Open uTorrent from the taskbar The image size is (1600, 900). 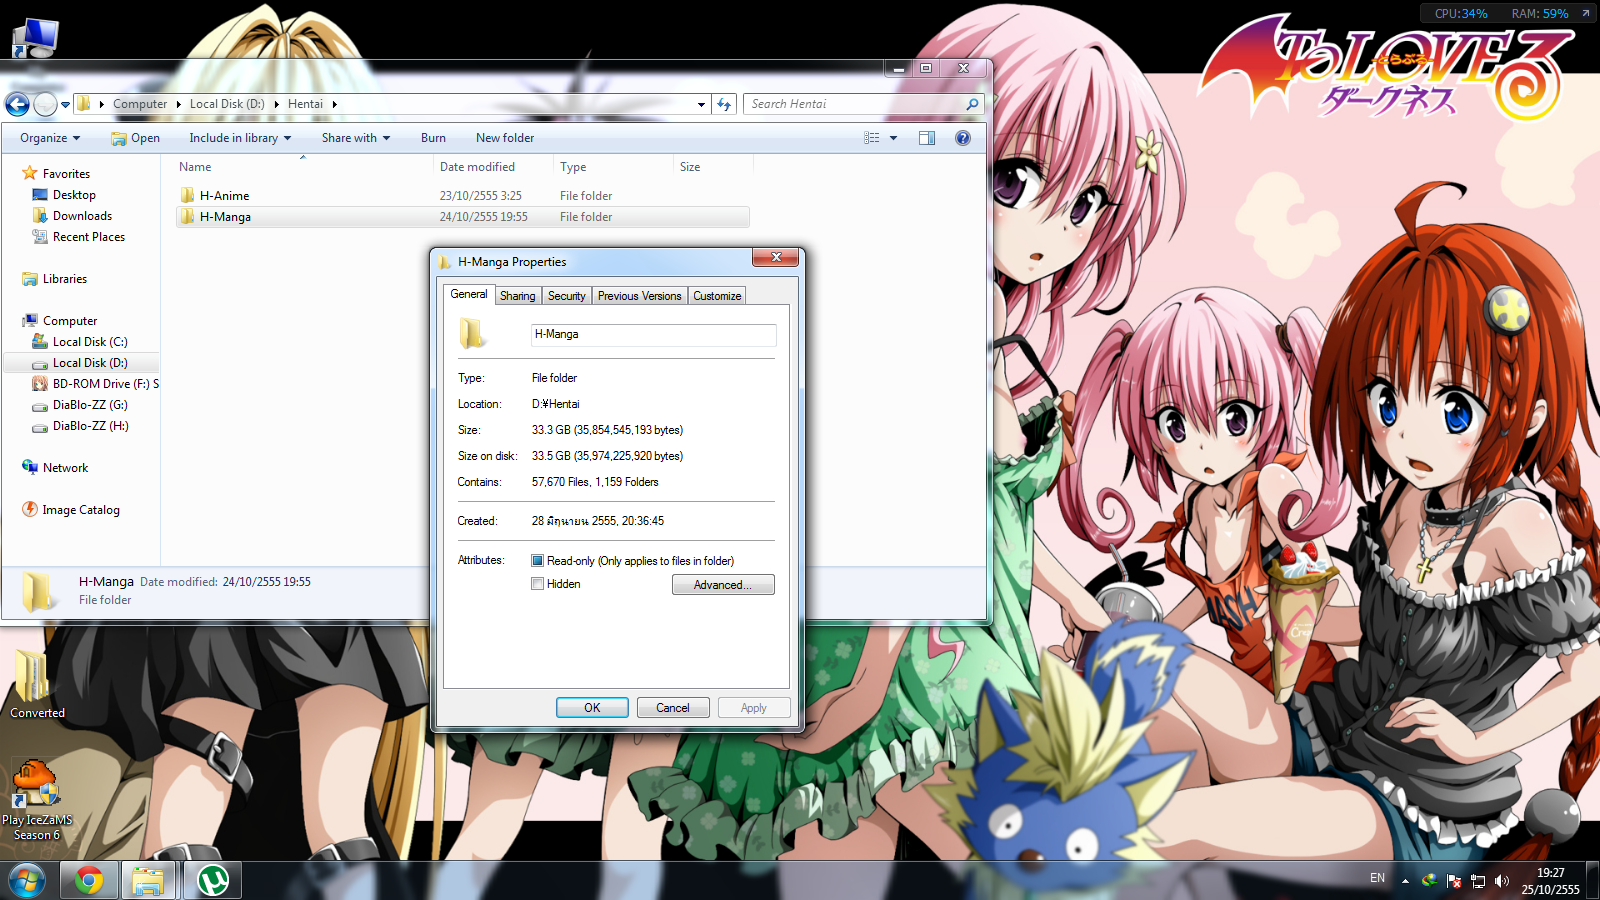click(212, 881)
